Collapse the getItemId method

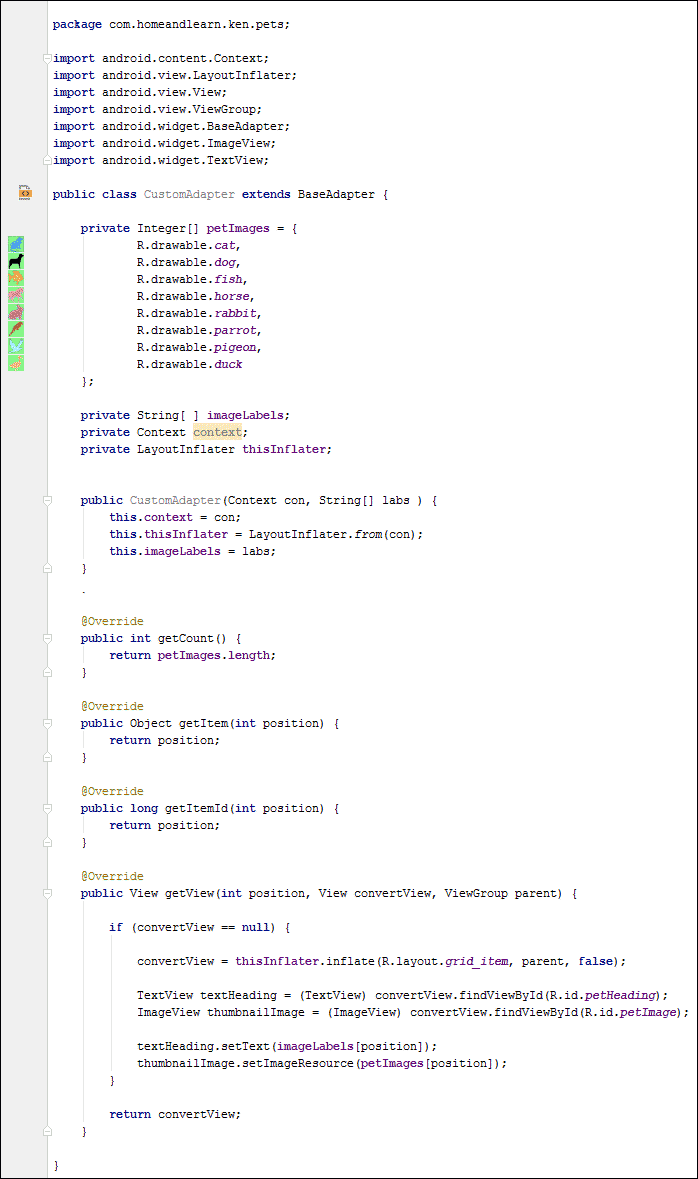pos(47,808)
